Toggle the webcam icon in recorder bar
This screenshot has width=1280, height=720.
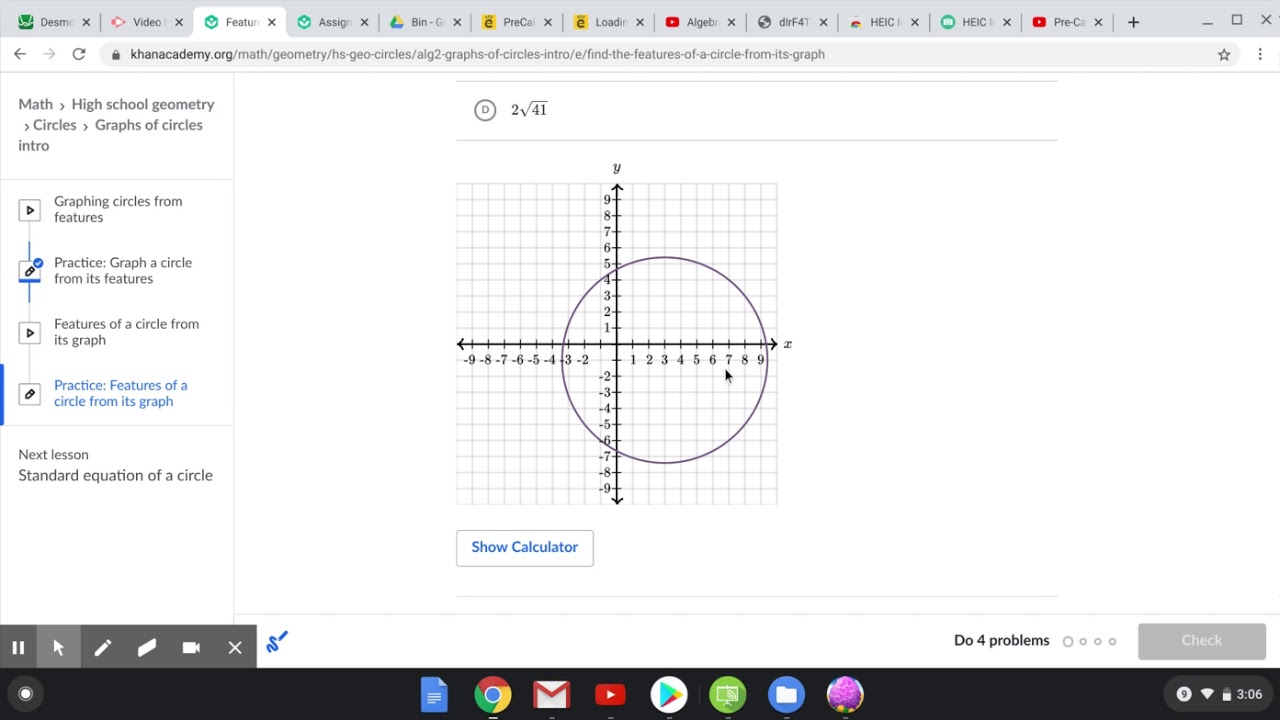[191, 647]
